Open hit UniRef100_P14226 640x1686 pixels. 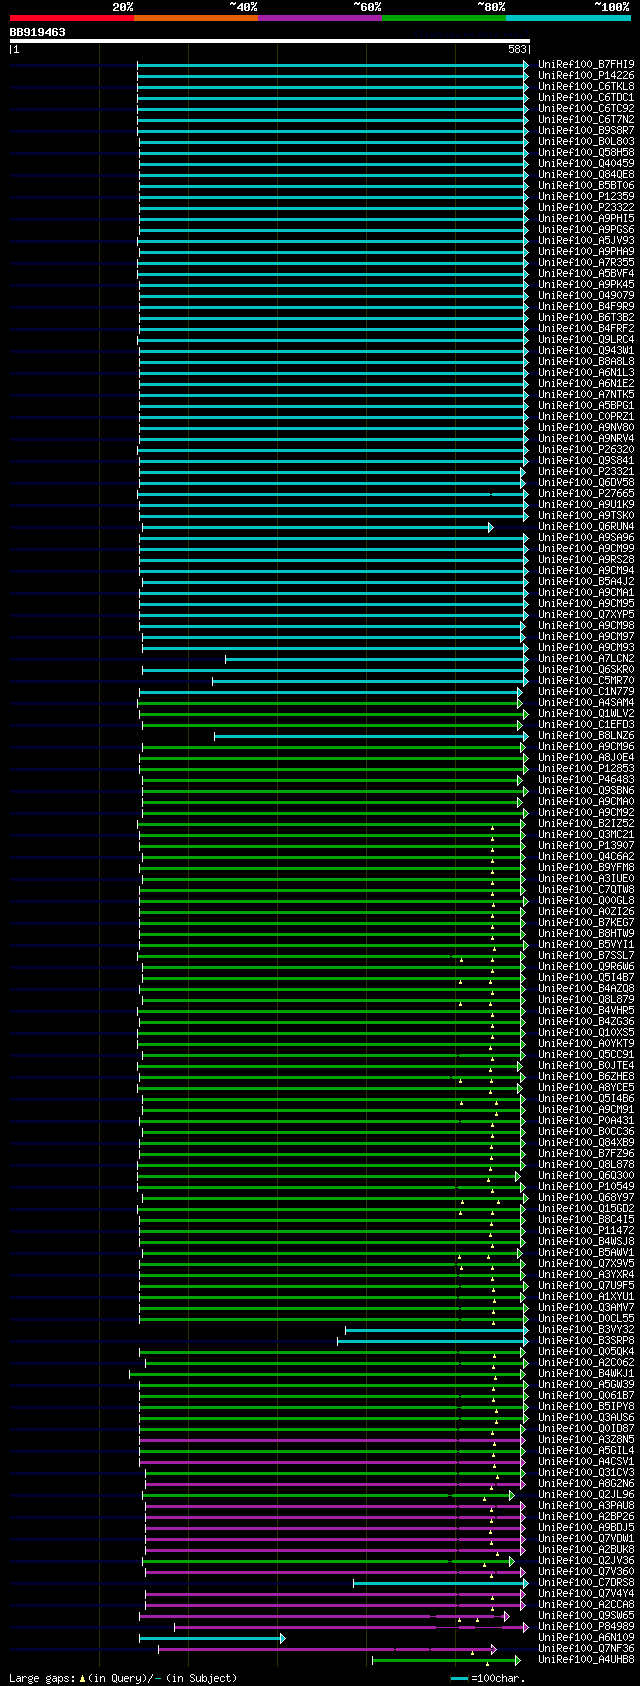click(586, 75)
